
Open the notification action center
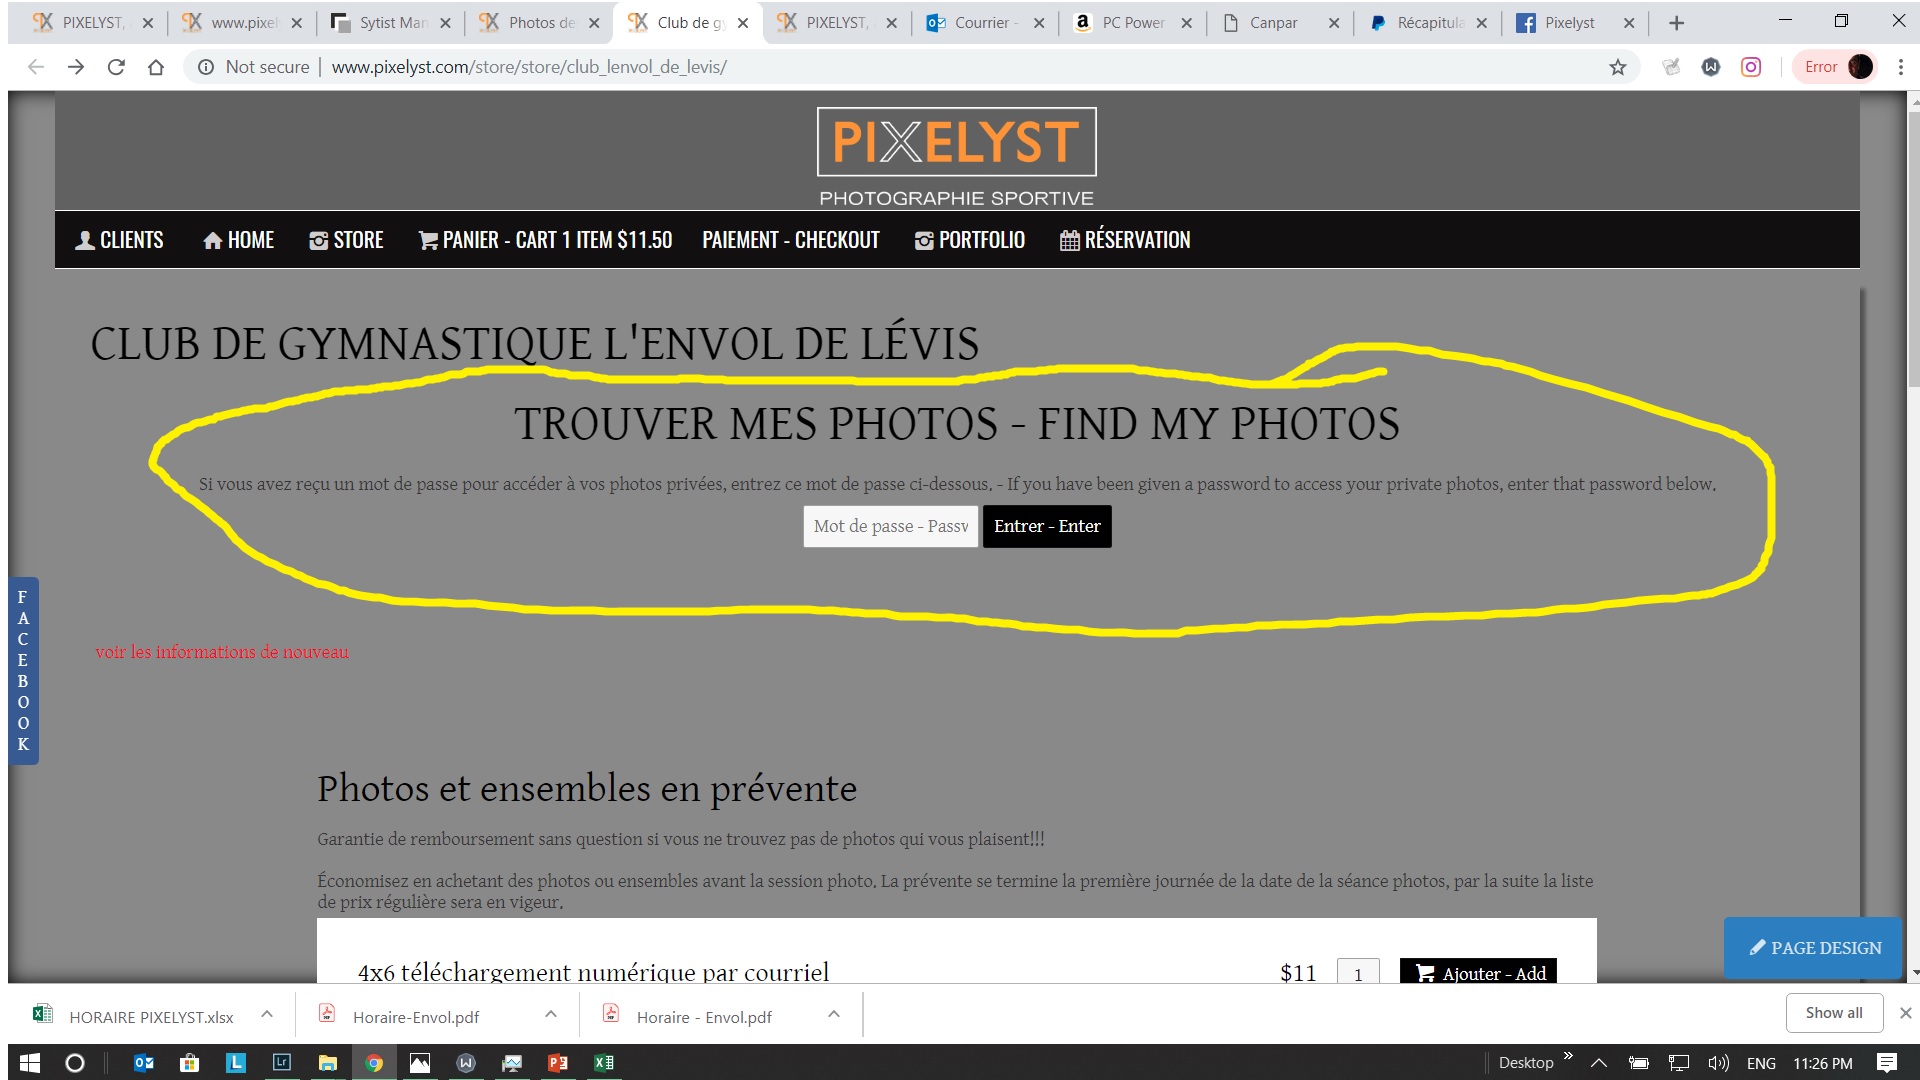click(x=1887, y=1063)
